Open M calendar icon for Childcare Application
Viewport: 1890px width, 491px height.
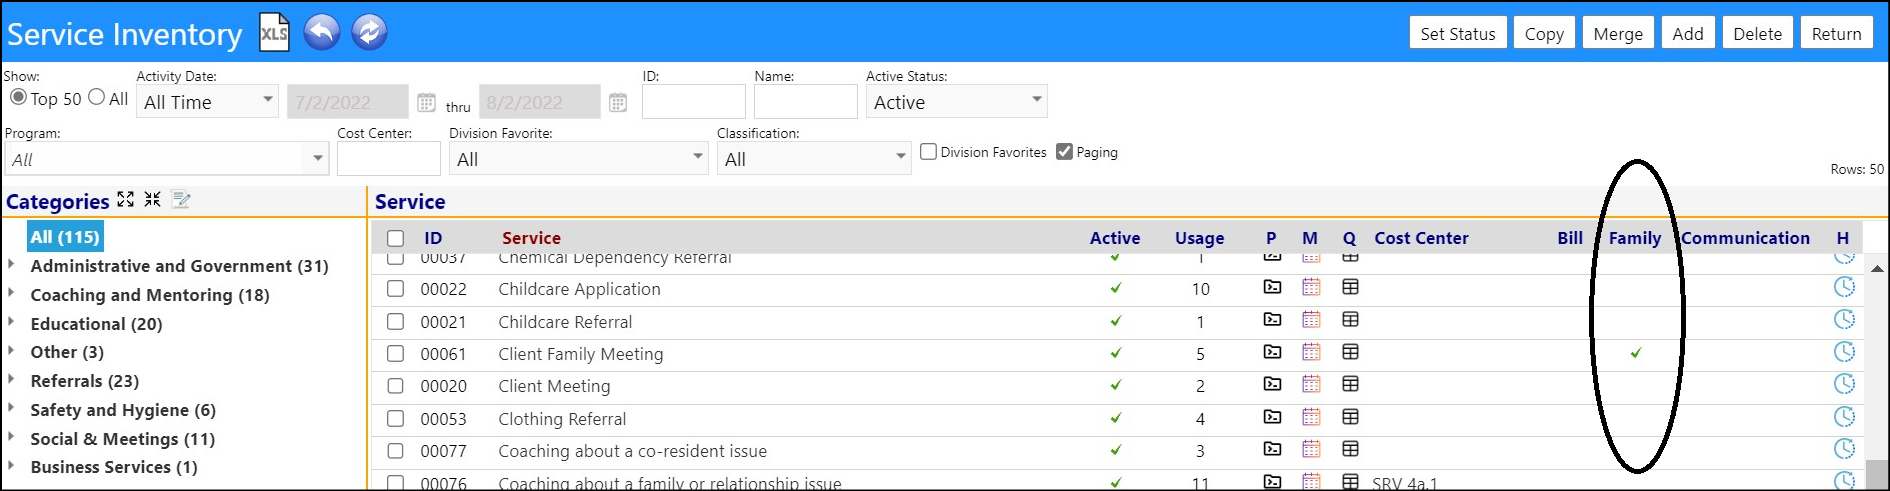pos(1311,287)
